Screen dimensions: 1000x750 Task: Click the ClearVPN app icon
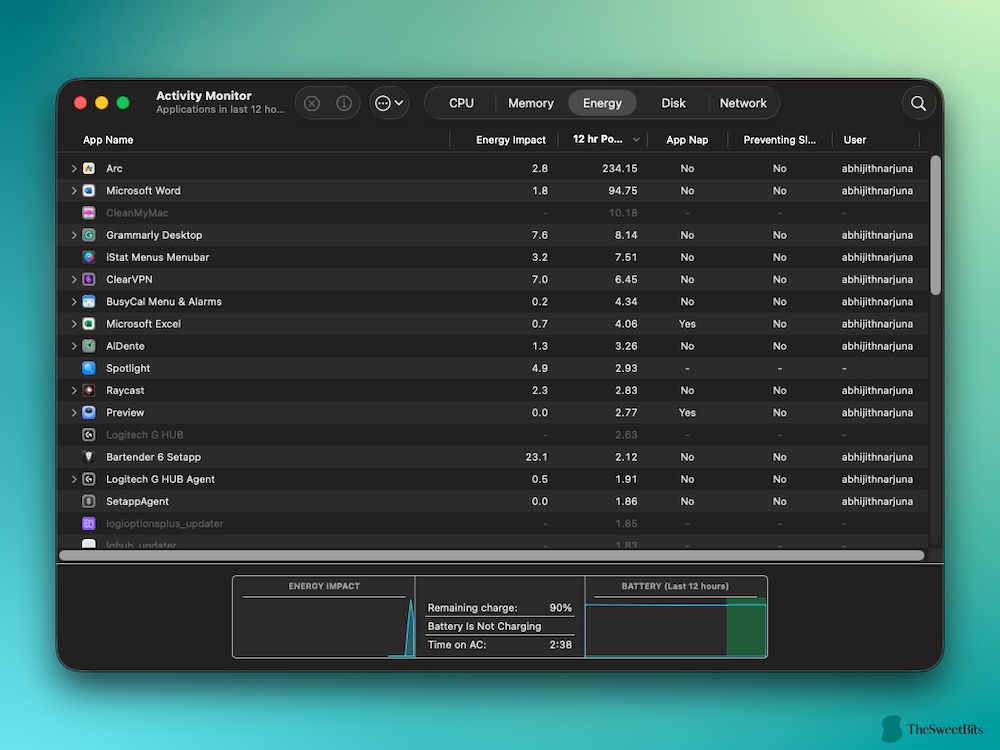coord(89,280)
